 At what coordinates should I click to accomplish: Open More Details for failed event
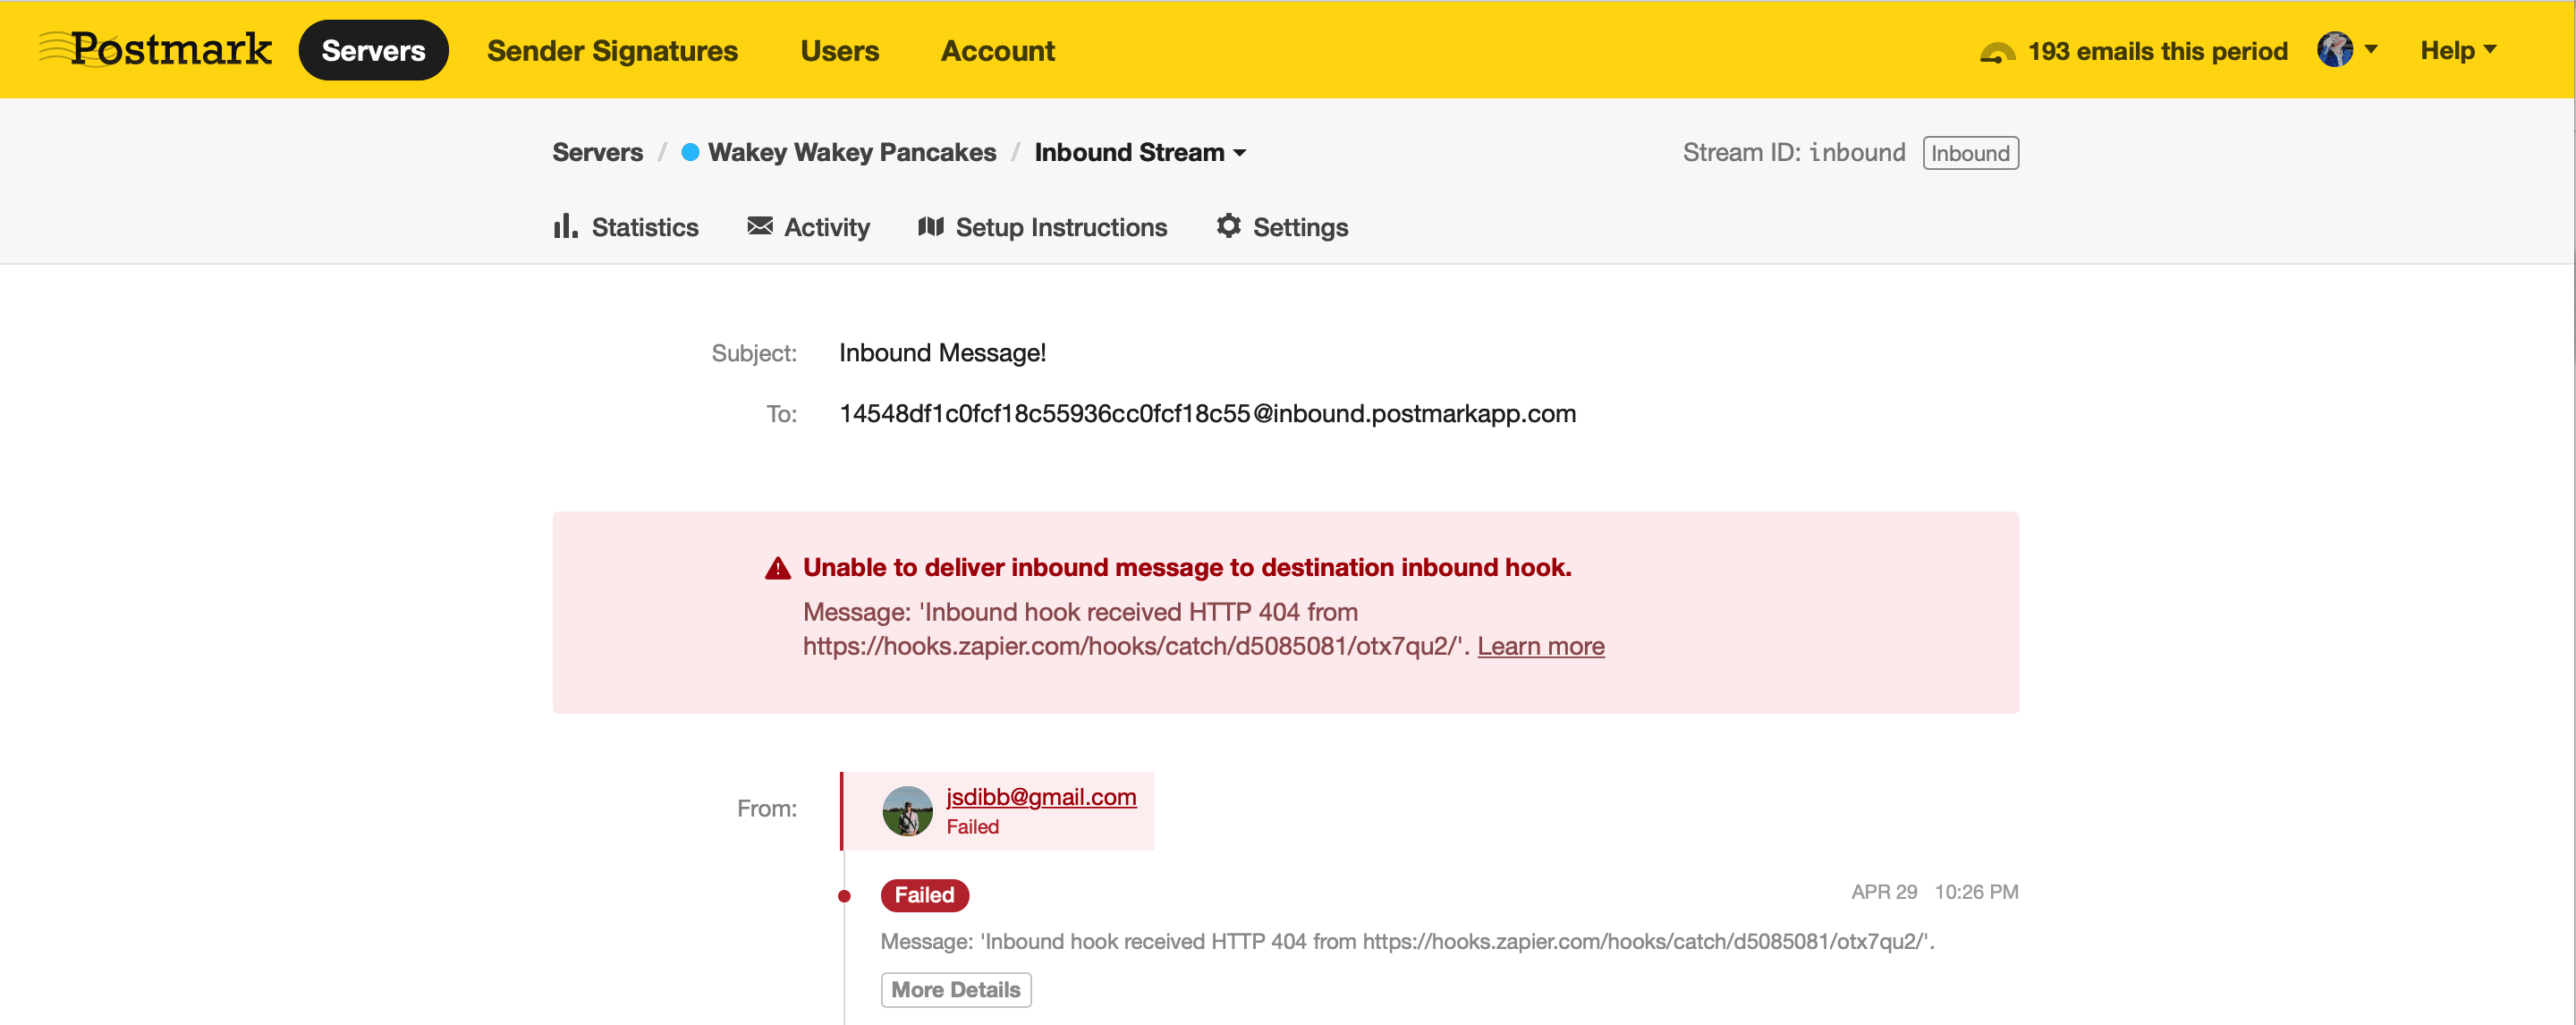point(955,990)
